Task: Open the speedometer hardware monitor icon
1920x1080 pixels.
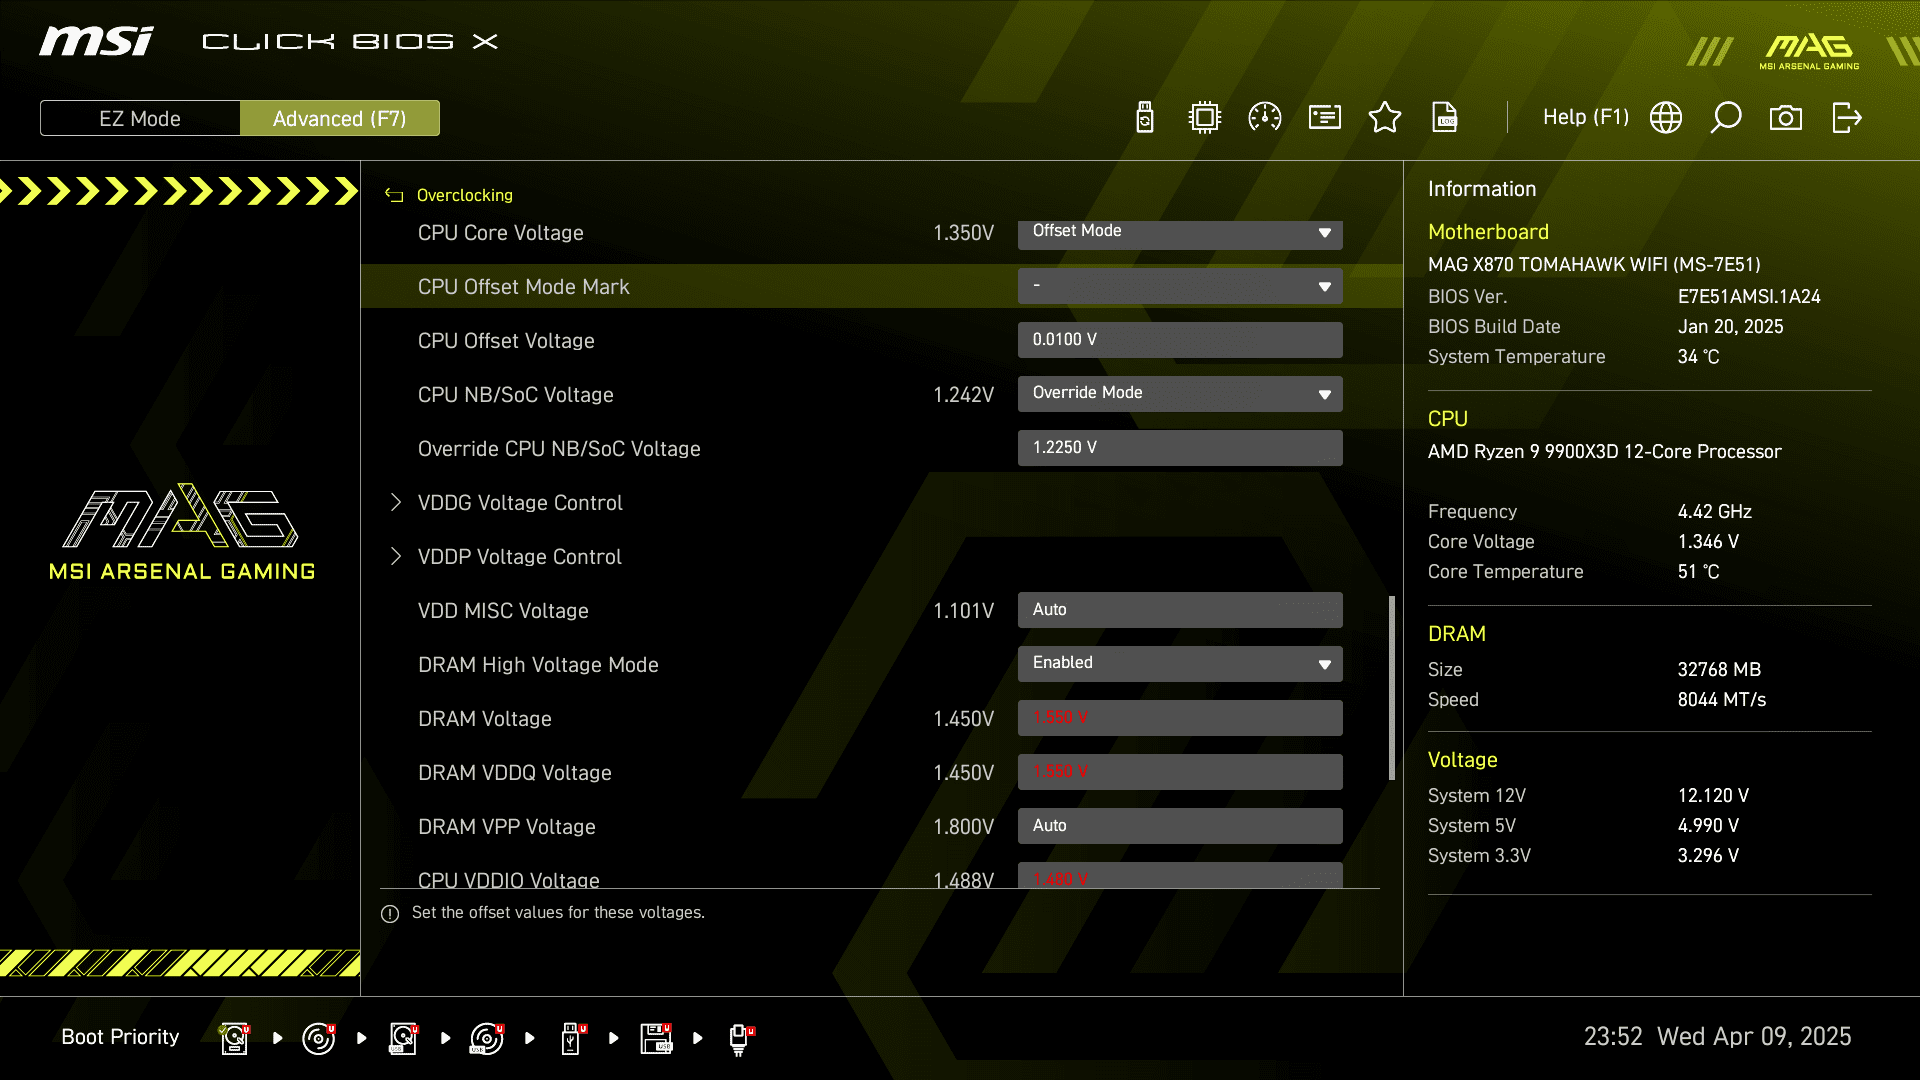Action: 1265,118
